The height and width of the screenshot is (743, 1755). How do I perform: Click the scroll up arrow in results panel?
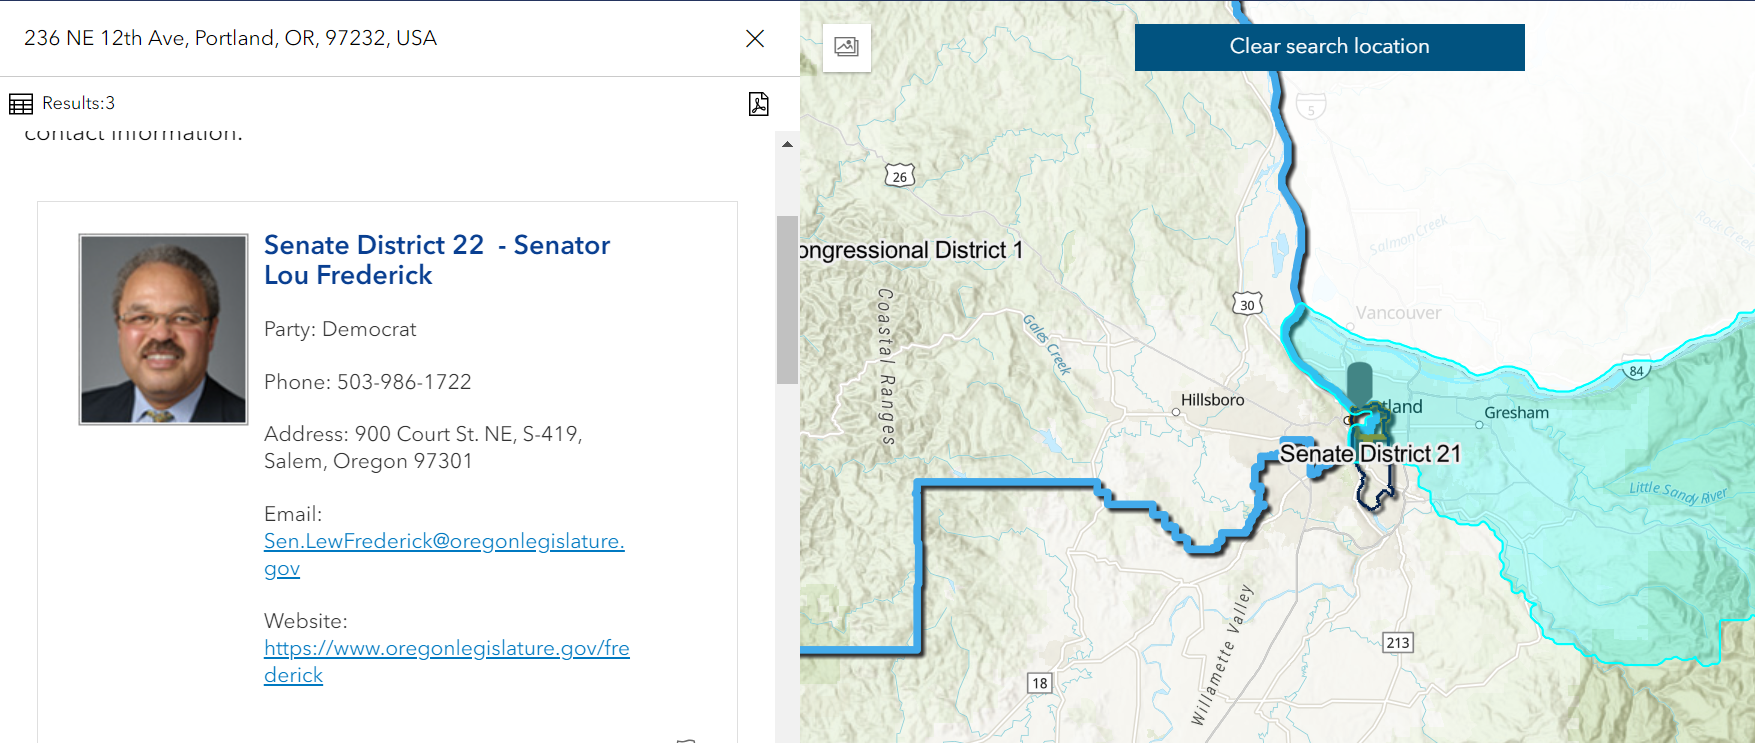pyautogui.click(x=787, y=145)
